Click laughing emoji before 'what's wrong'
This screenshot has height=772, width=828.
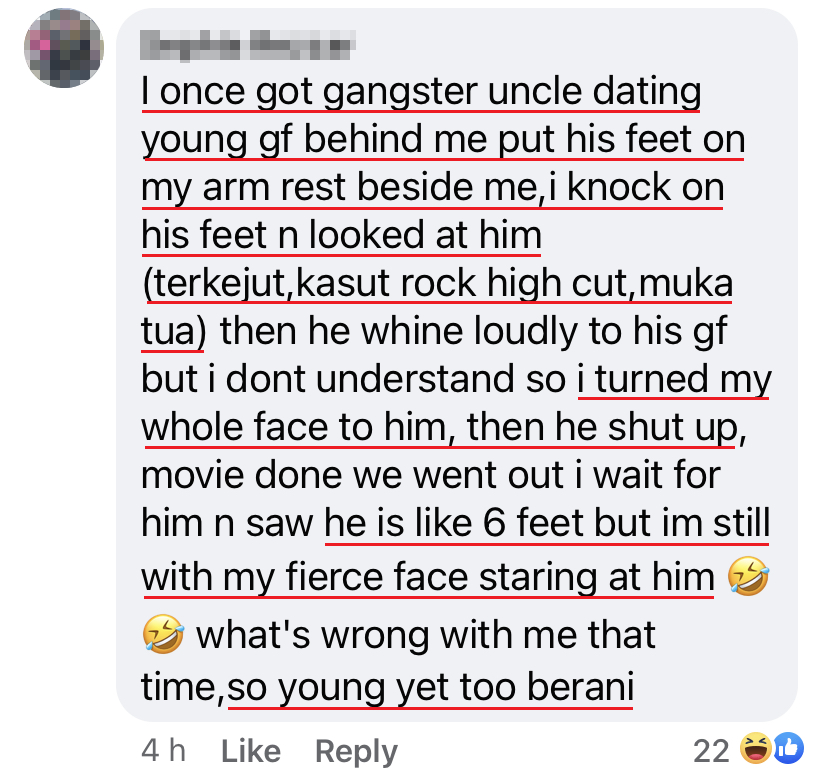[163, 635]
